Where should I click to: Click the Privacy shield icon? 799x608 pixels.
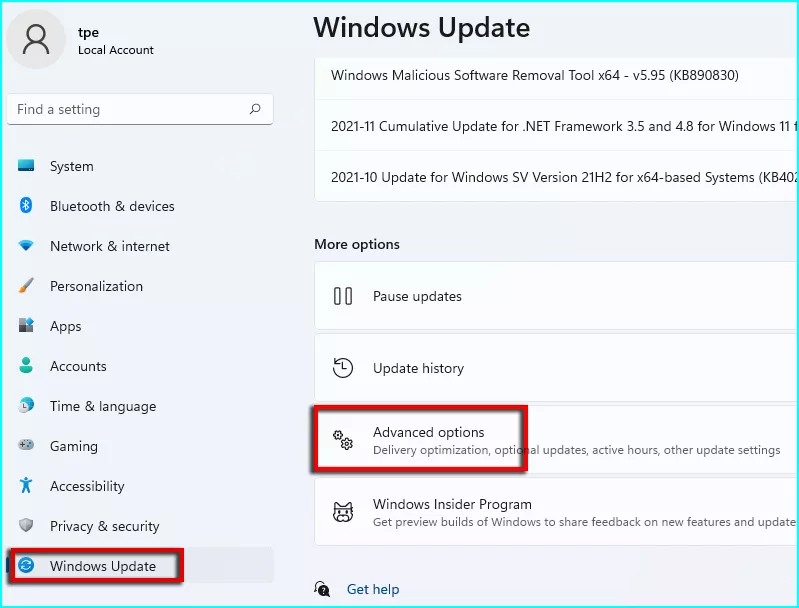pos(26,525)
